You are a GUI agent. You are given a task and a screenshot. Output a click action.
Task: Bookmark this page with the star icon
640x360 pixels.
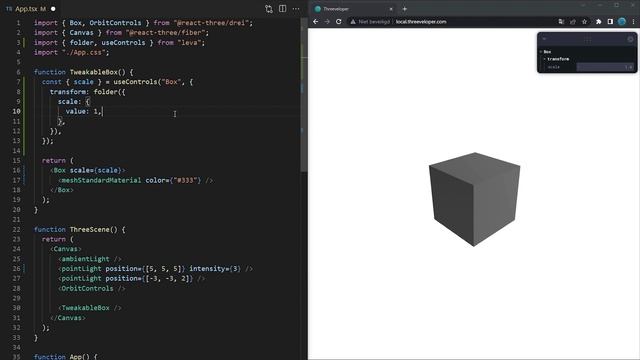pos(584,22)
